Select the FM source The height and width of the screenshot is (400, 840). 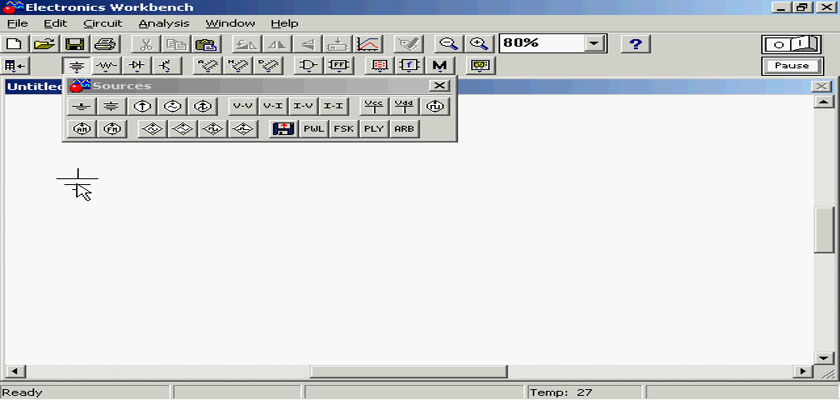pos(111,129)
